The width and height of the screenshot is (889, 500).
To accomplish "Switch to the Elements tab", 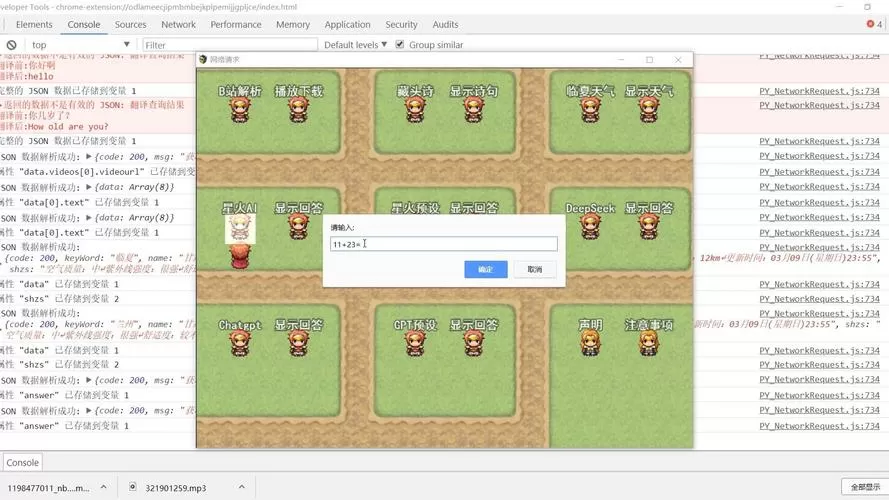I will click(34, 24).
